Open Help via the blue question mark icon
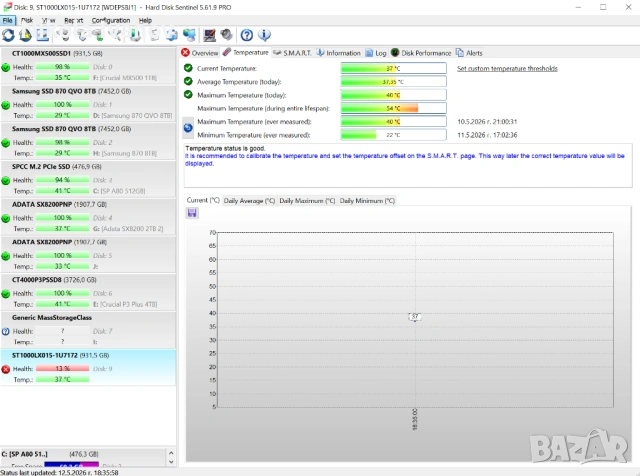 pos(247,35)
